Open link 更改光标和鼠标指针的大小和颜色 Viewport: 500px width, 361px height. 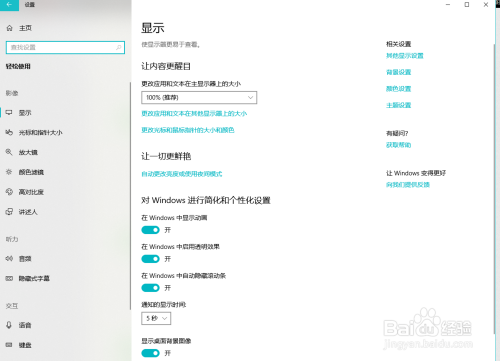coord(188,130)
